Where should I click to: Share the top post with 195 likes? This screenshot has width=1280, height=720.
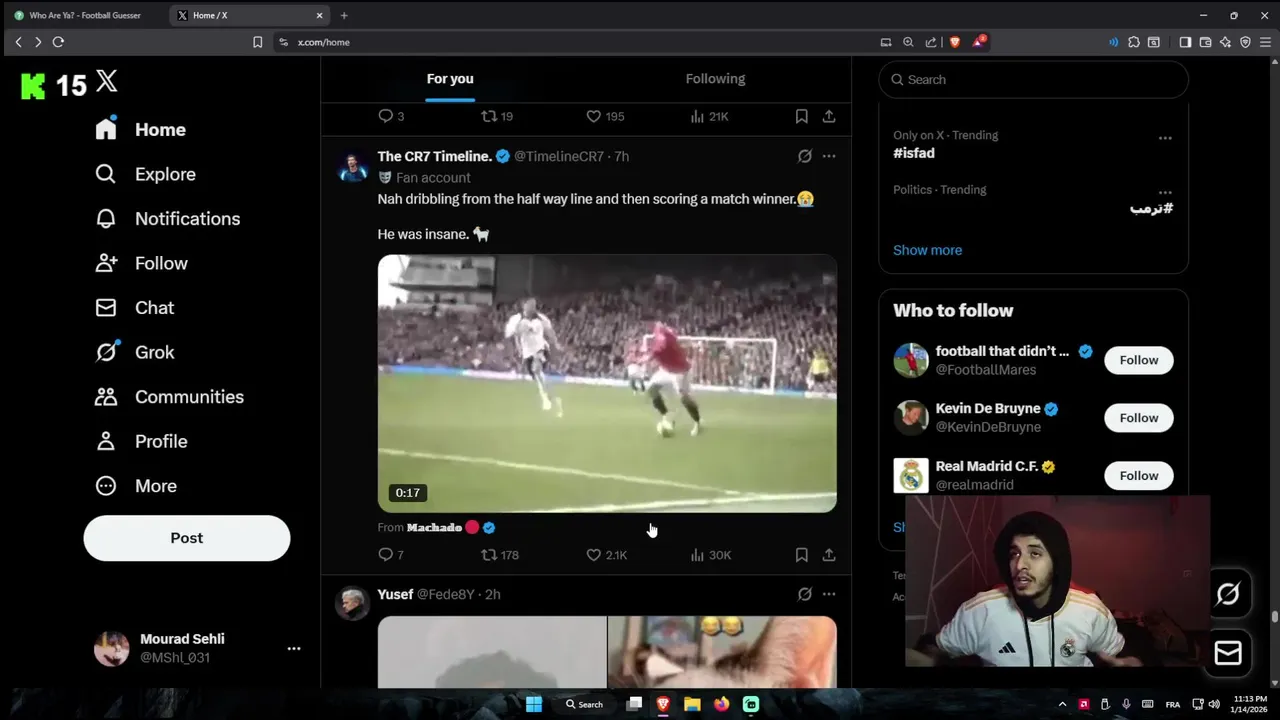tap(829, 117)
